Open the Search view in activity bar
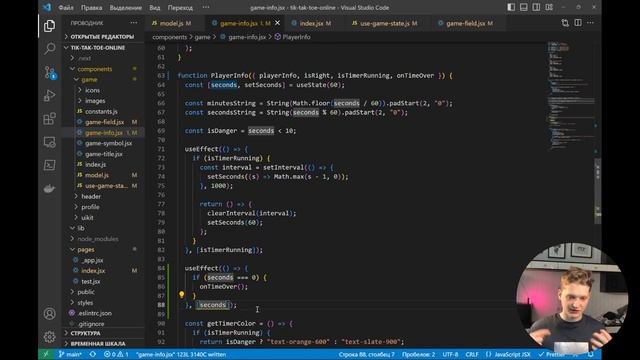The image size is (640, 360). (49, 49)
